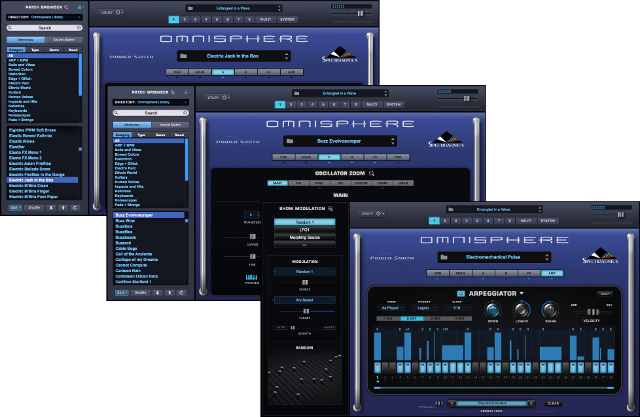Toggle arpeggiator step 1 button

[x=378, y=367]
